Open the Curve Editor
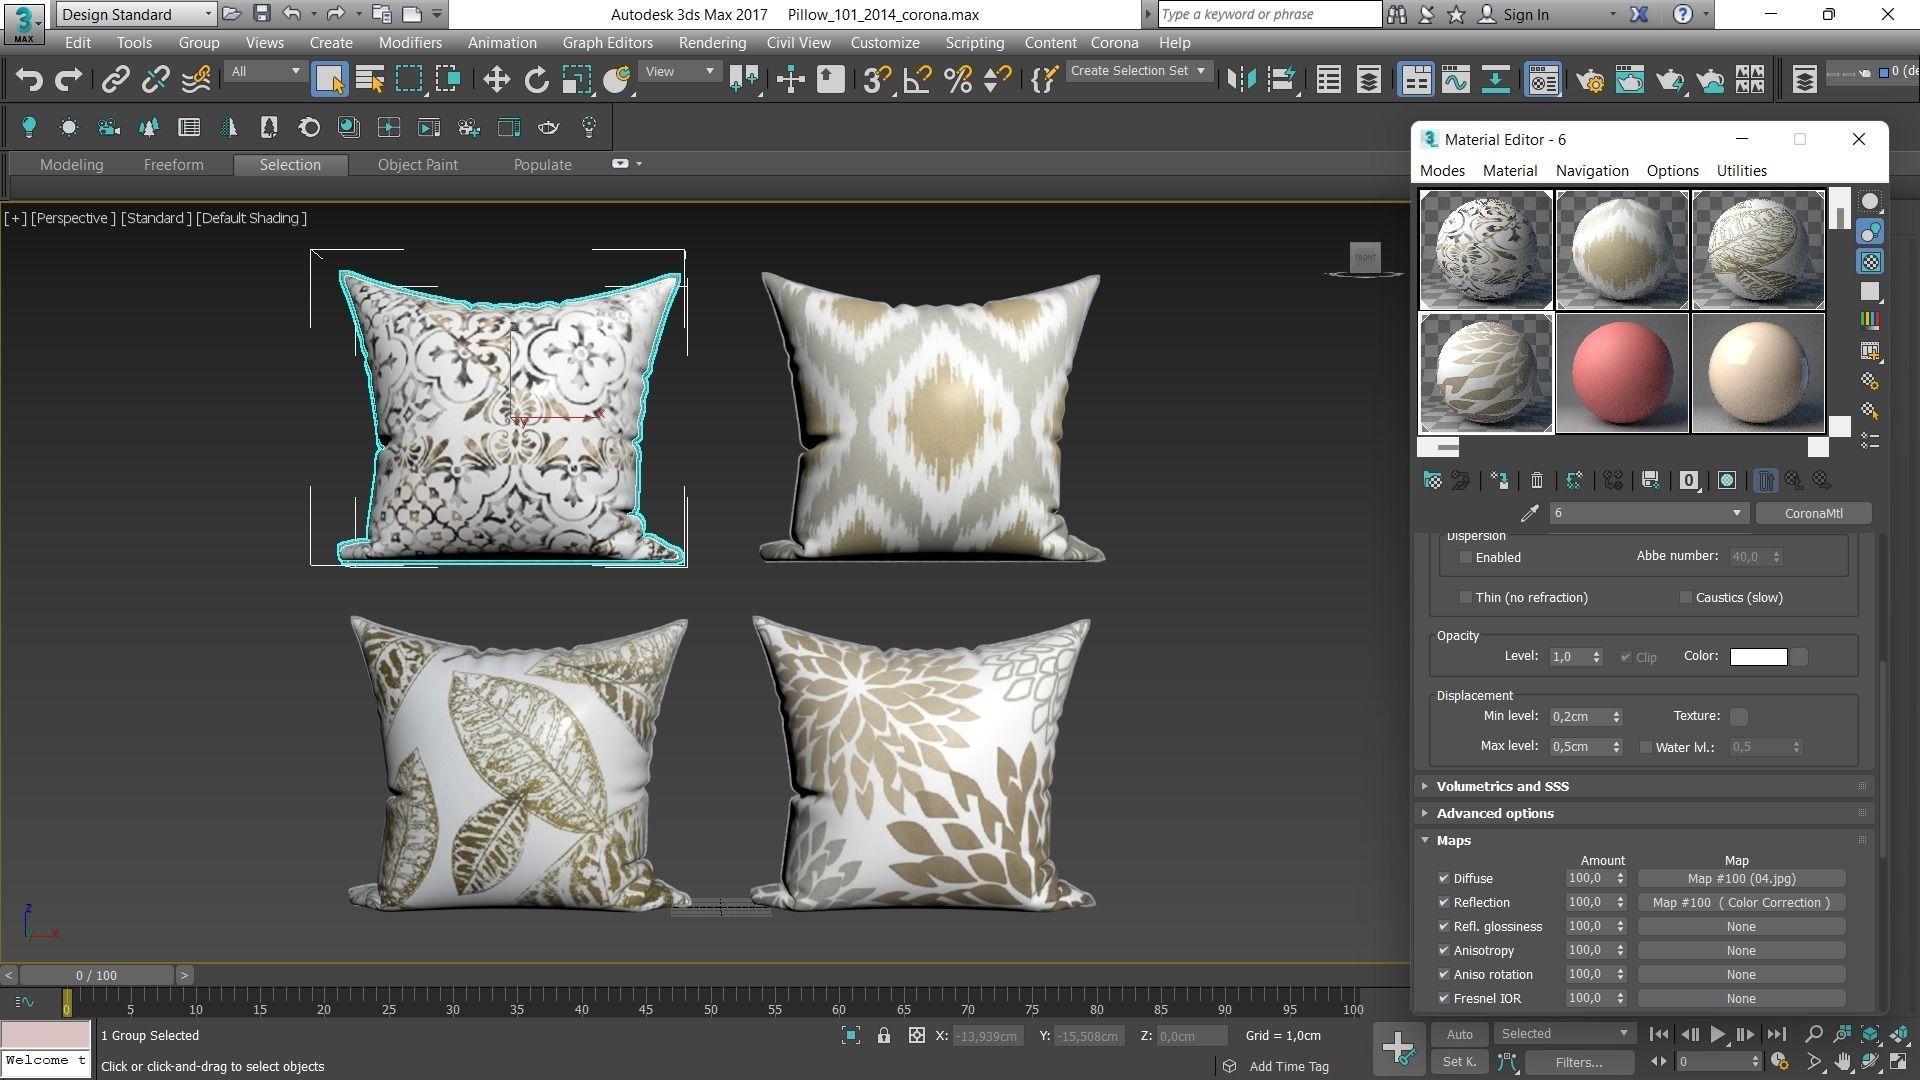The image size is (1920, 1080). click(1455, 79)
